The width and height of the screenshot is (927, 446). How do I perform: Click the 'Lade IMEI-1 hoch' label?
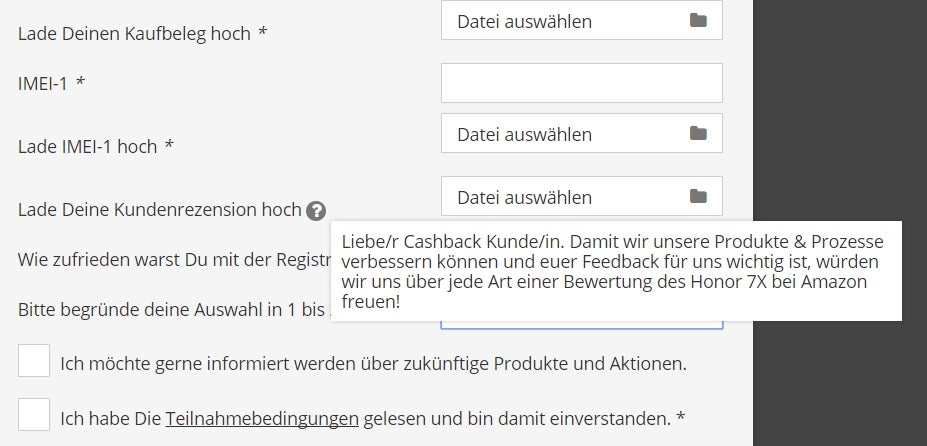coord(96,146)
